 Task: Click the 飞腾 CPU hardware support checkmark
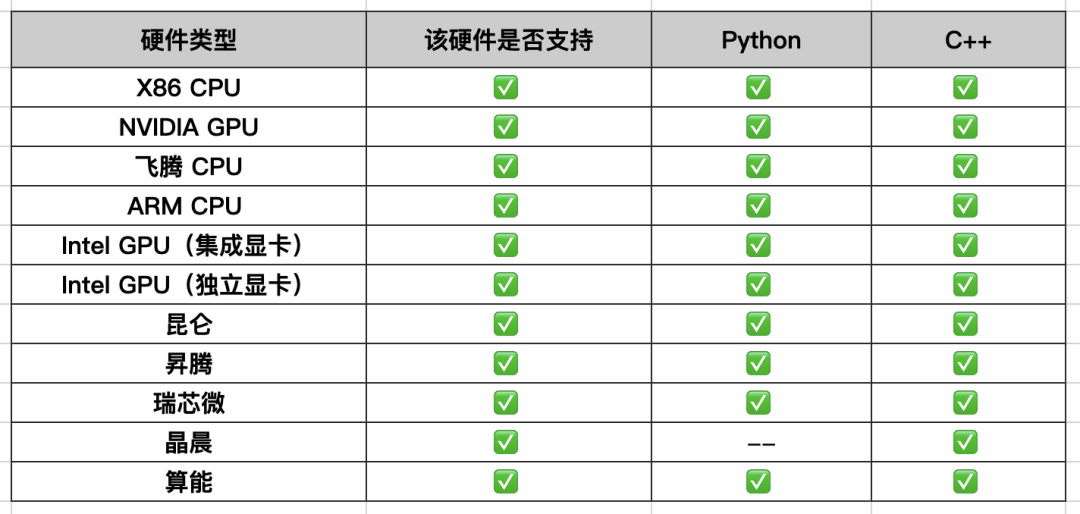[x=506, y=166]
